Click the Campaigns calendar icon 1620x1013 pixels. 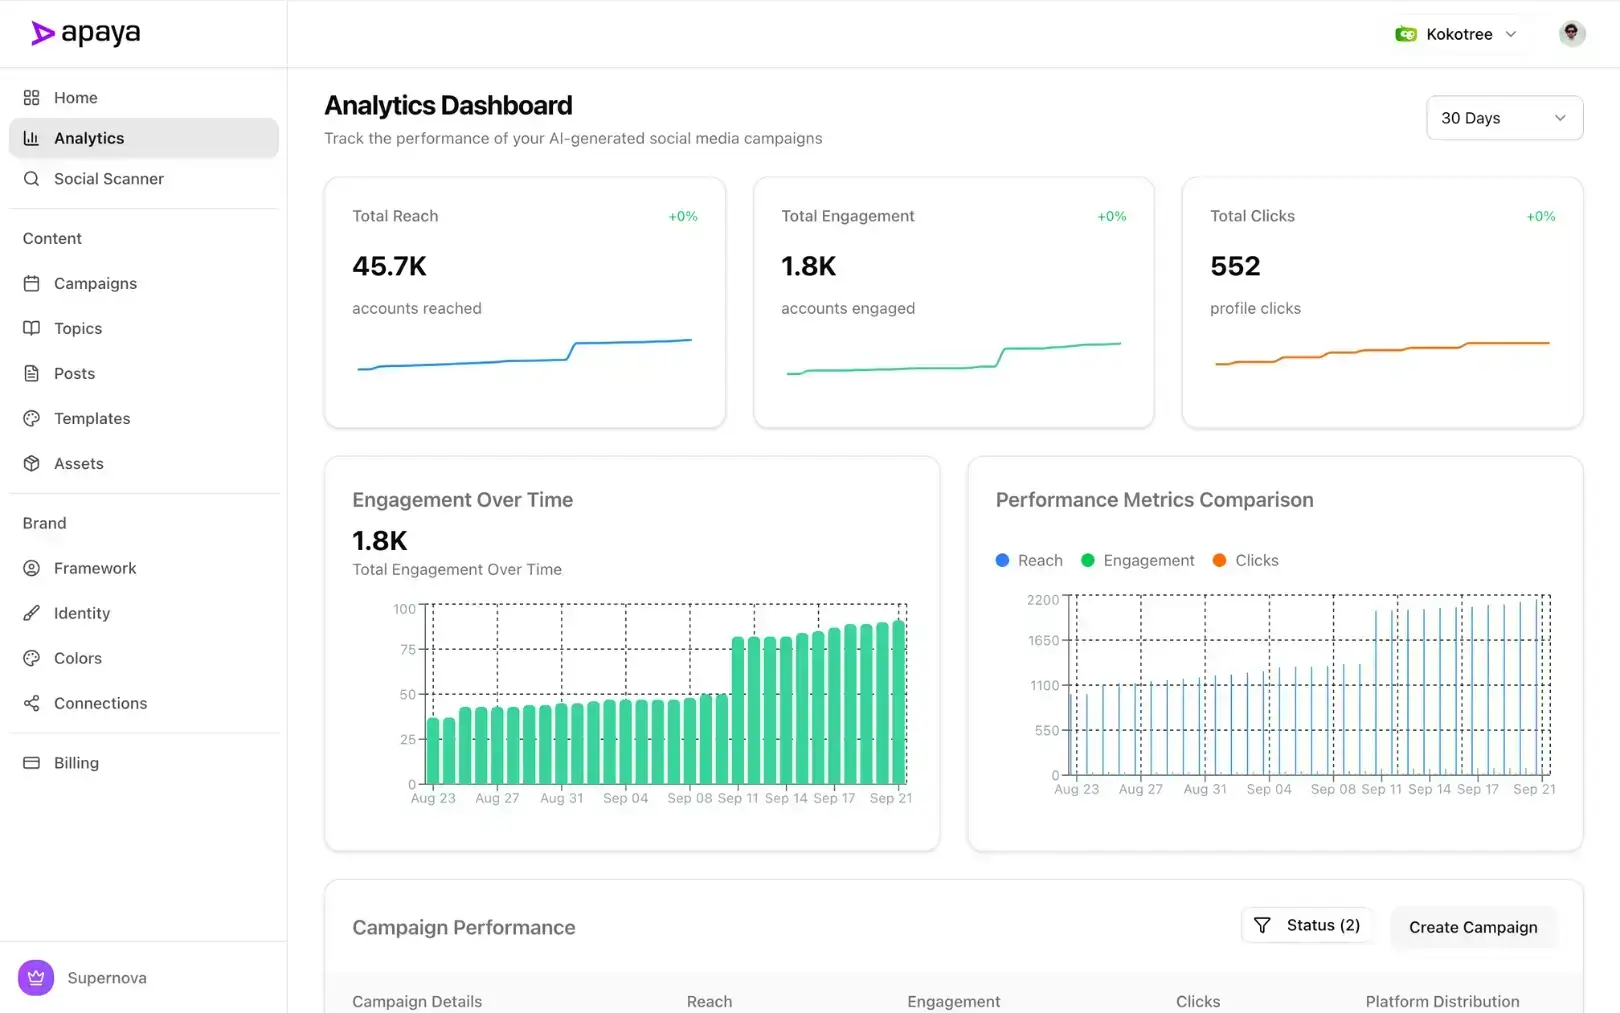point(31,283)
